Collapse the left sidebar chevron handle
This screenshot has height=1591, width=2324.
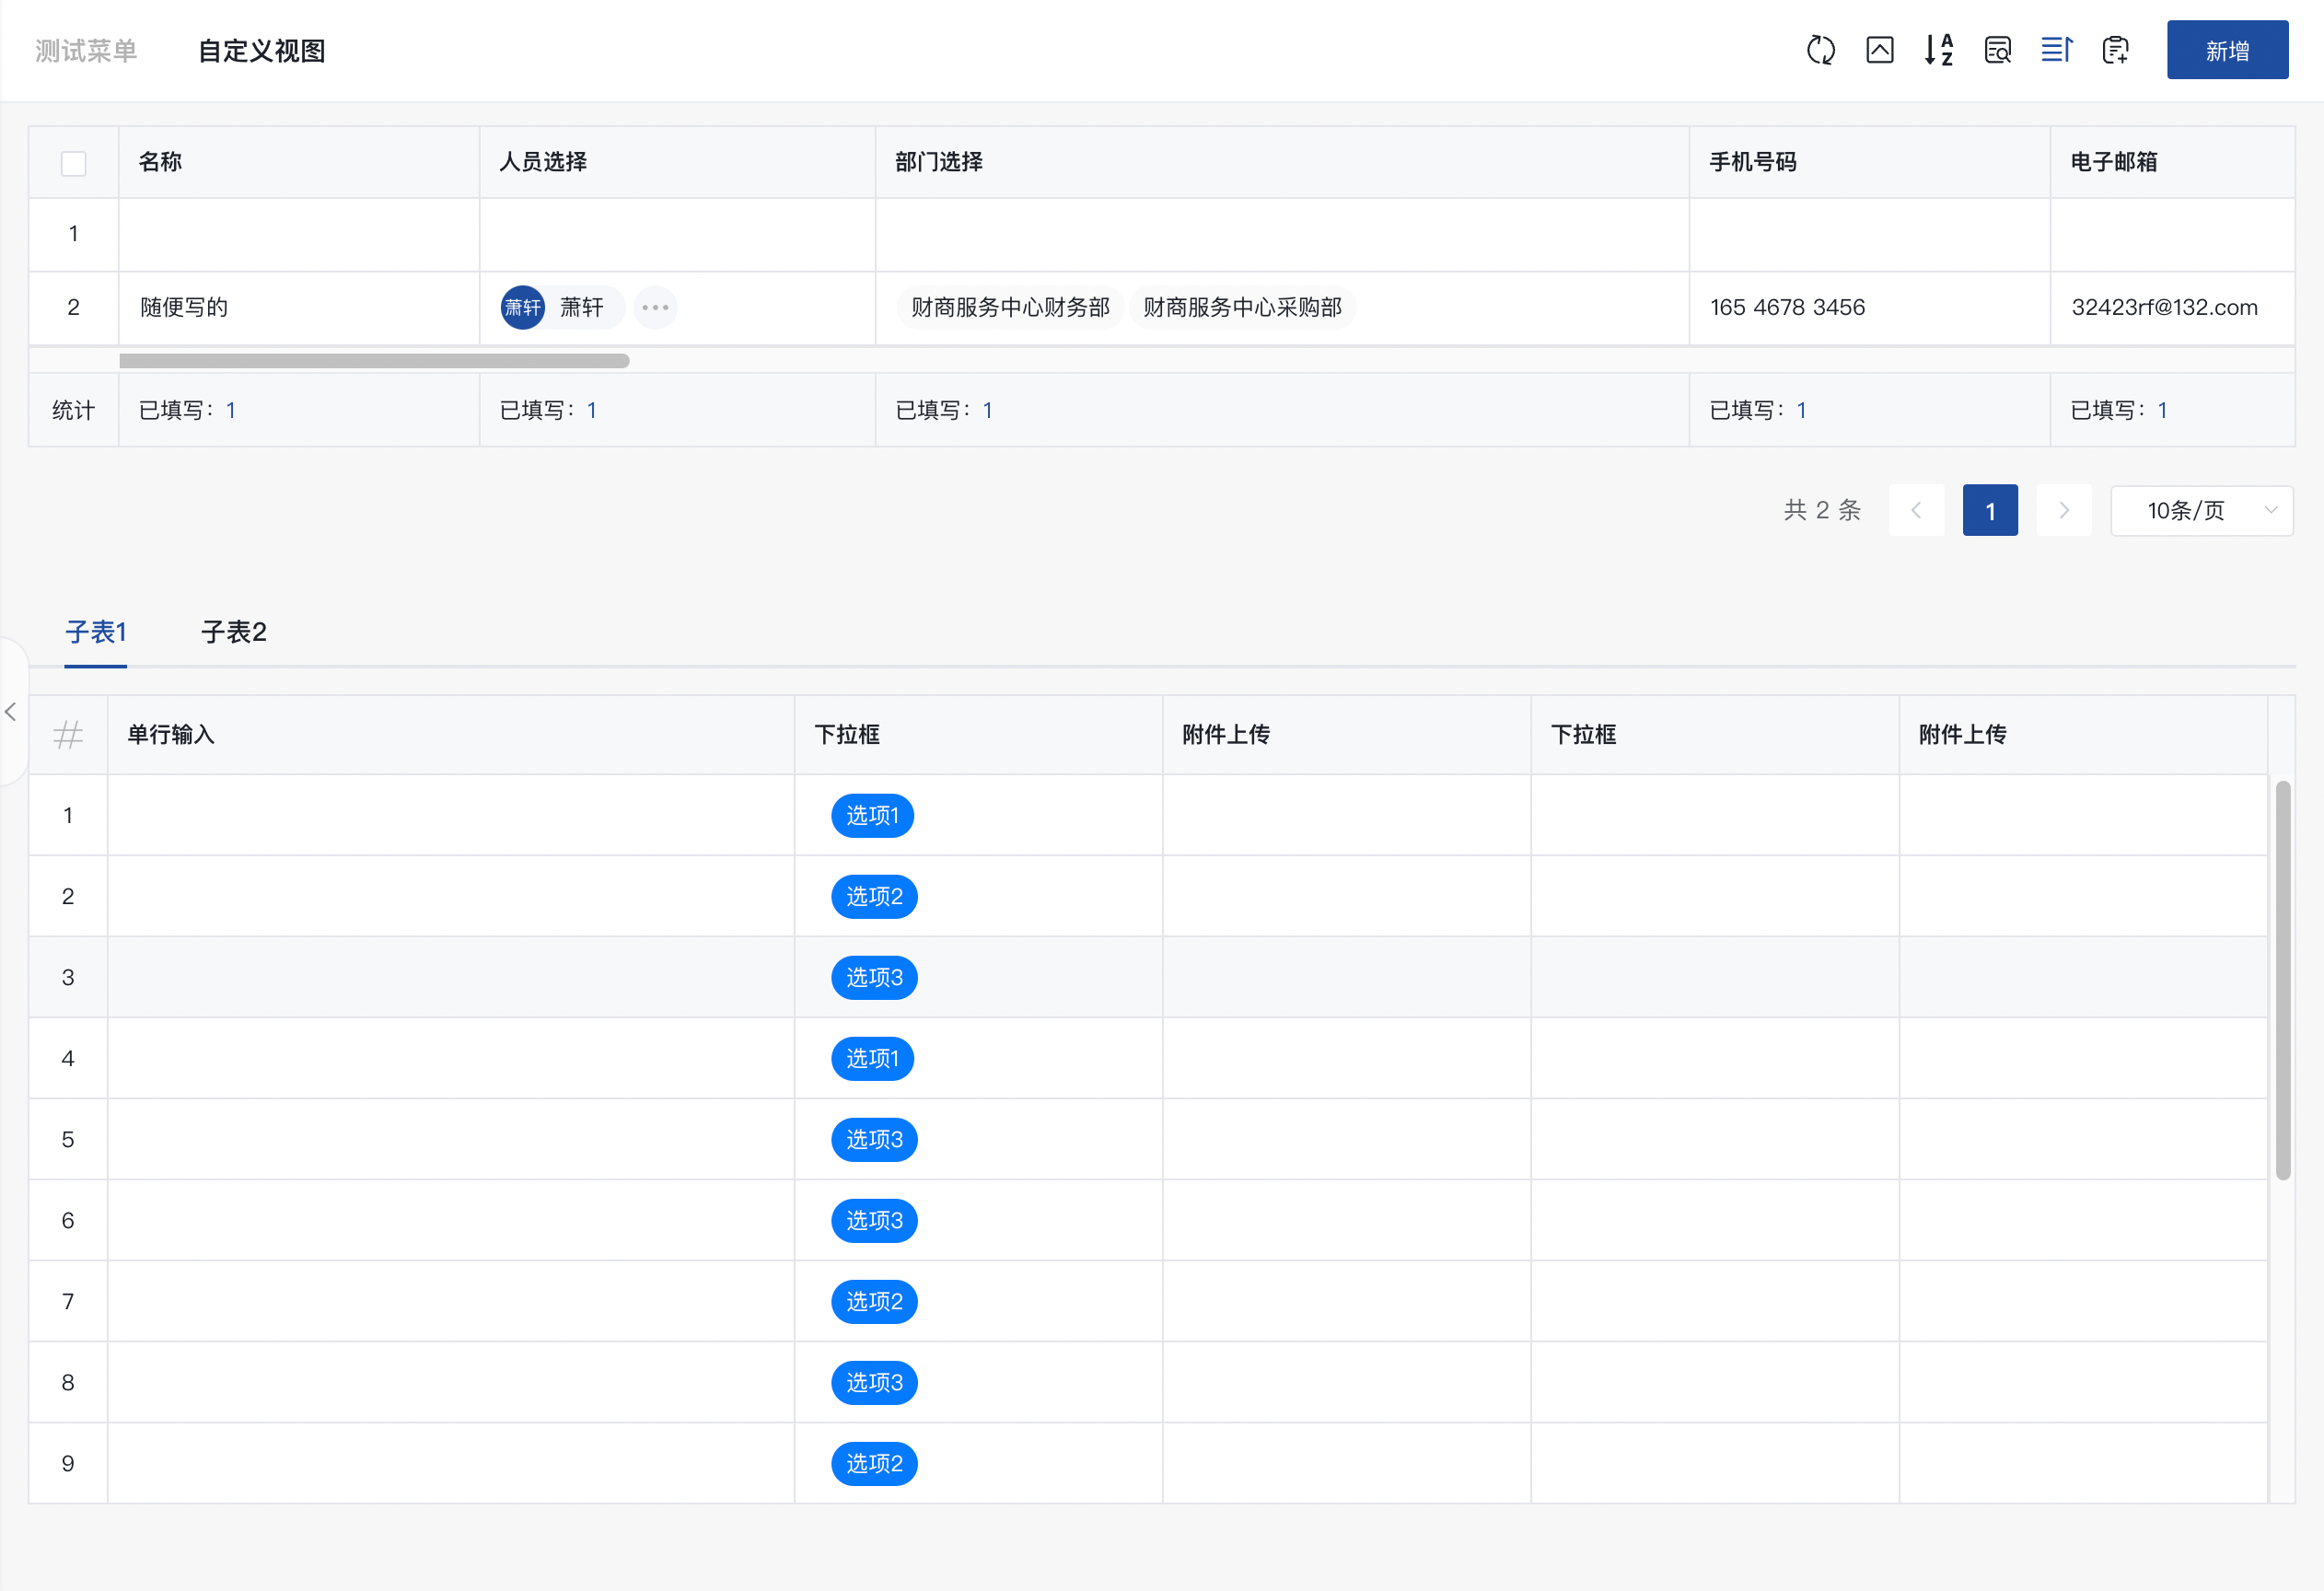click(11, 712)
